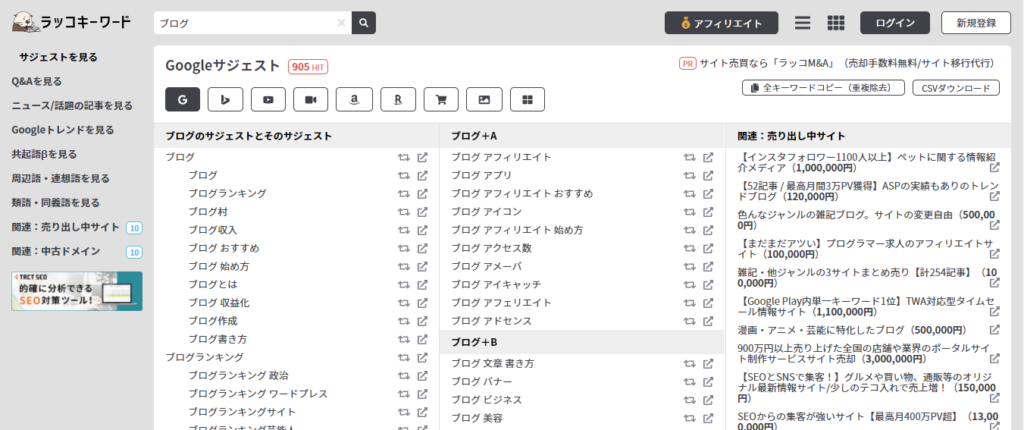This screenshot has width=1024, height=430.
Task: Re-search icon for ブログ アイコン row
Action: coord(690,212)
